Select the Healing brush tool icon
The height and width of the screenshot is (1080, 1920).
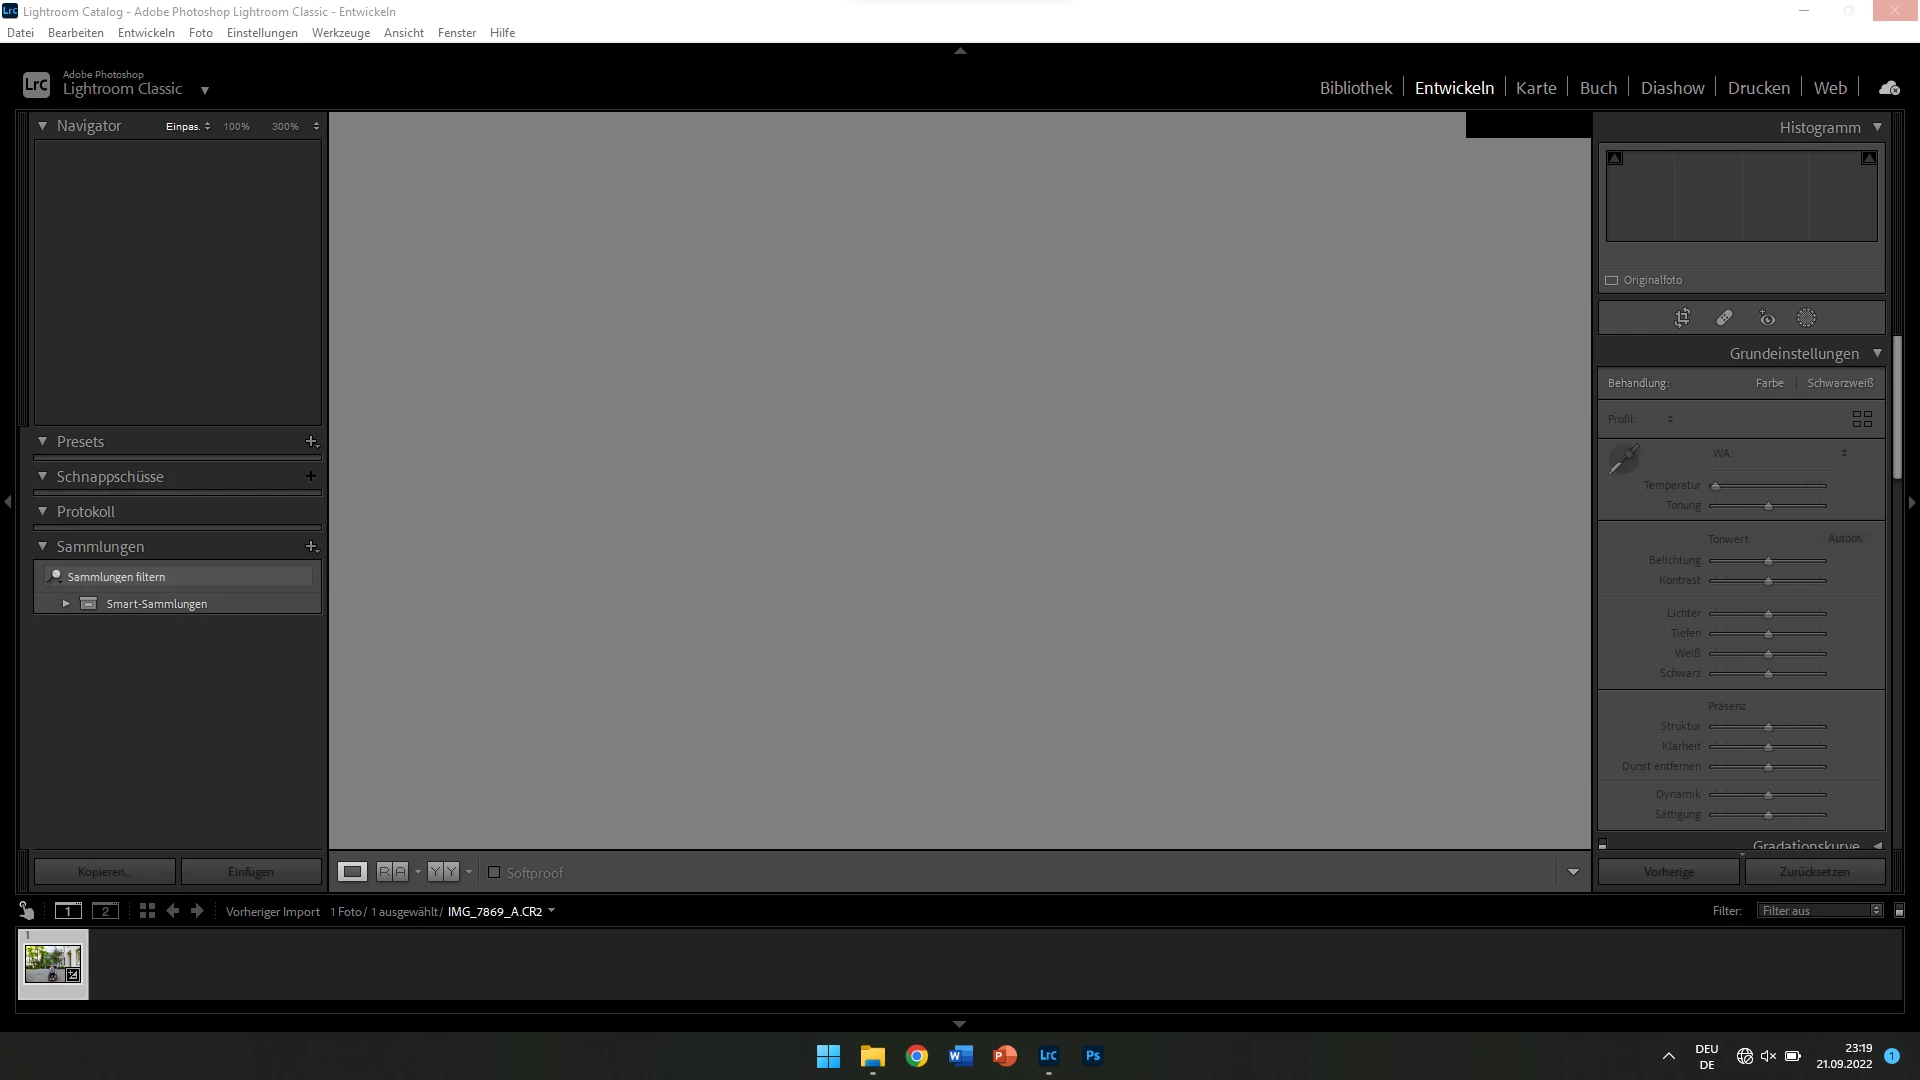[1724, 318]
